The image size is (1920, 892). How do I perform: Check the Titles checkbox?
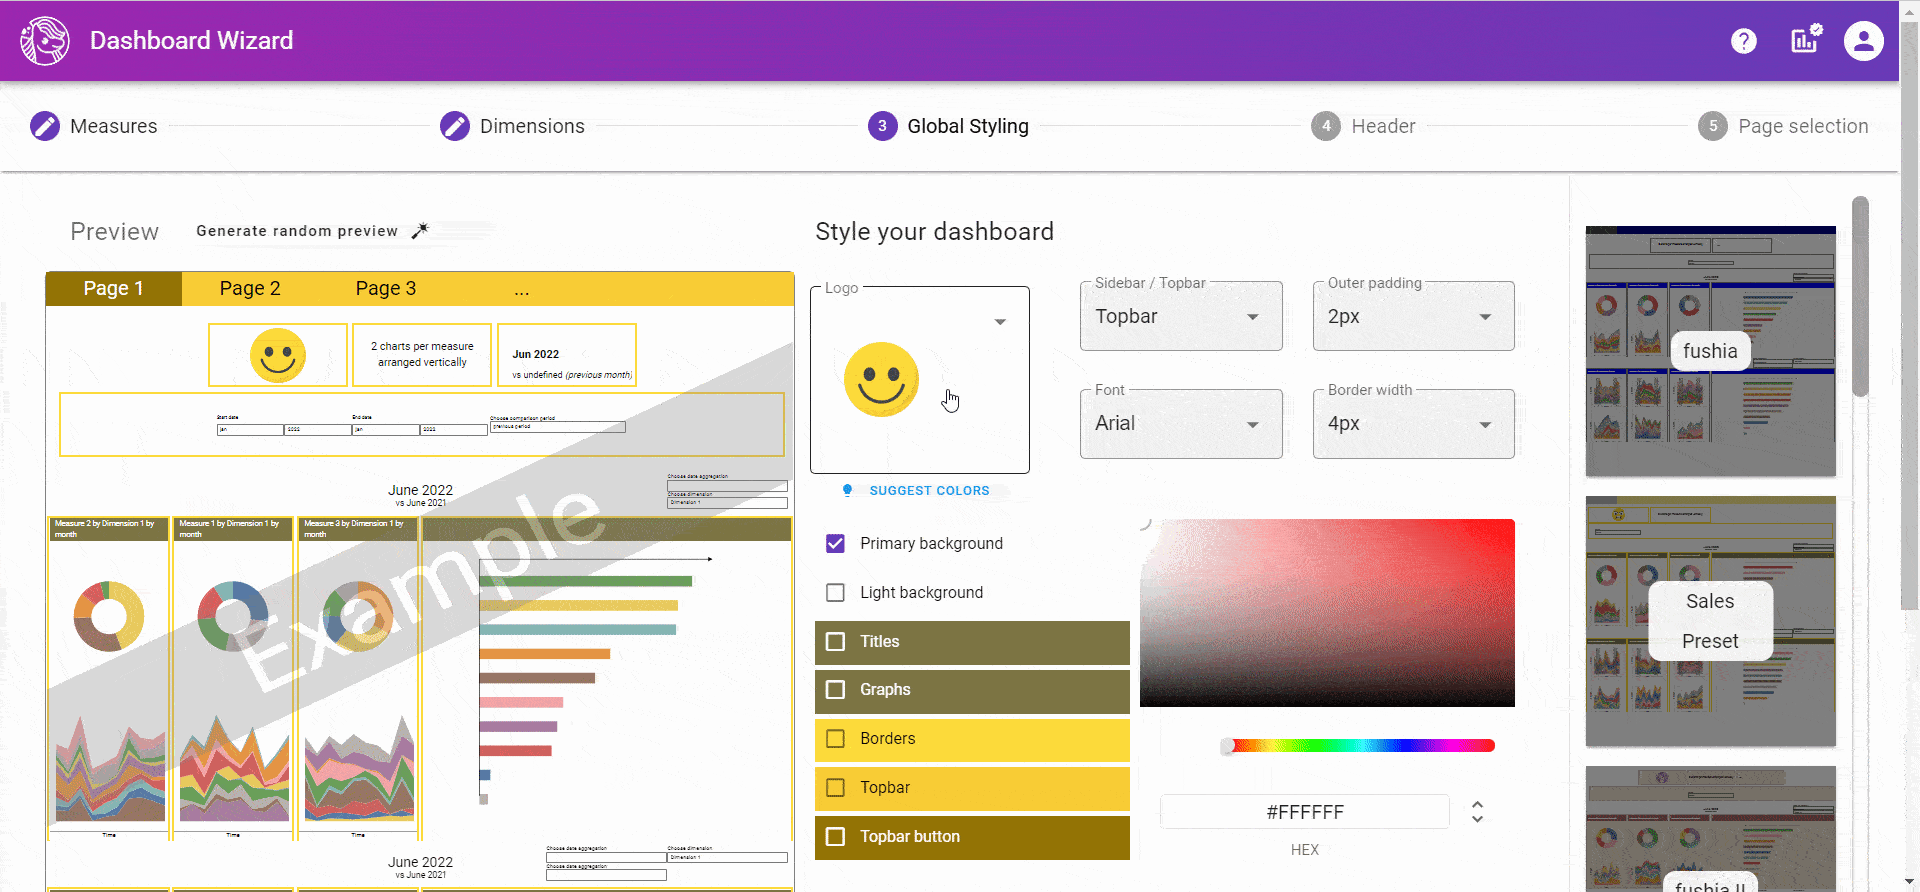click(836, 641)
